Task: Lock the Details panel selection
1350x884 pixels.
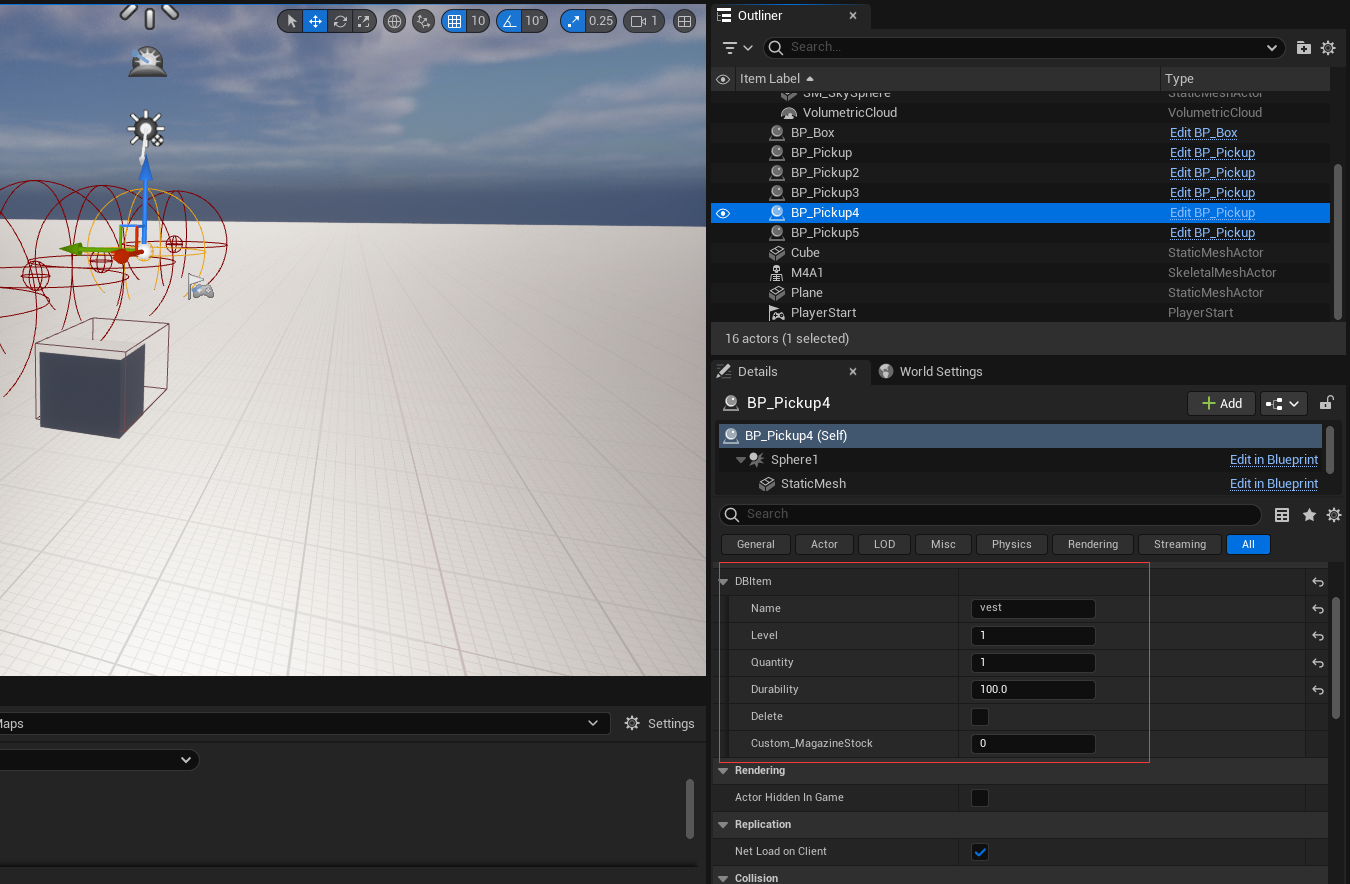Action: 1327,403
